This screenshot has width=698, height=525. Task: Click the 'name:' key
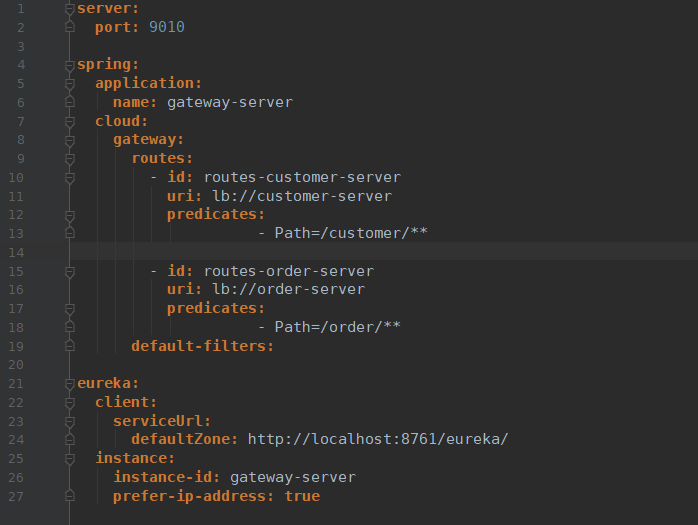click(135, 102)
